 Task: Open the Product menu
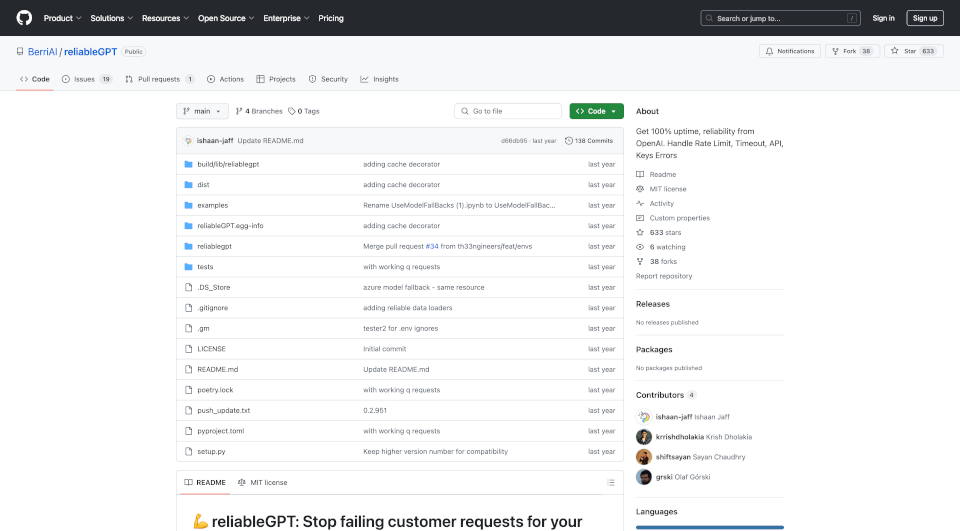pyautogui.click(x=62, y=18)
